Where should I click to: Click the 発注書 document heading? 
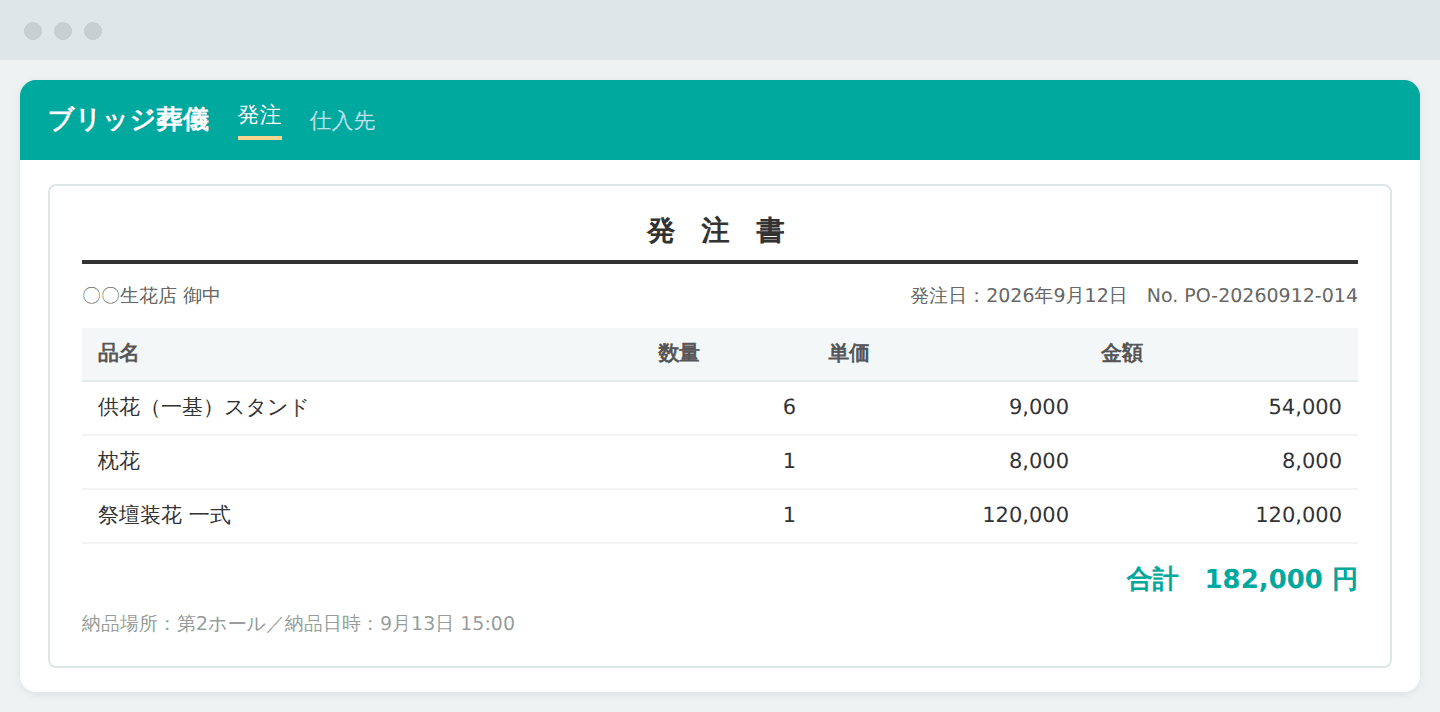click(x=719, y=231)
